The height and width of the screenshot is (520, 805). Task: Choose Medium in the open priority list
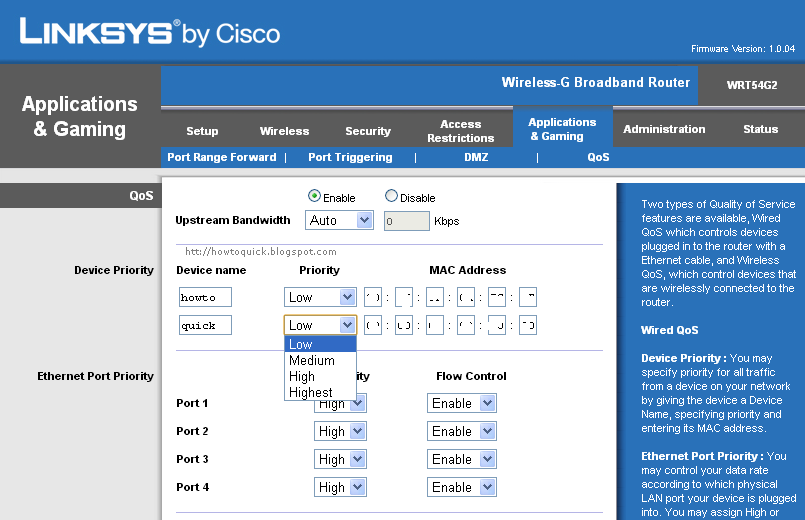(320, 360)
